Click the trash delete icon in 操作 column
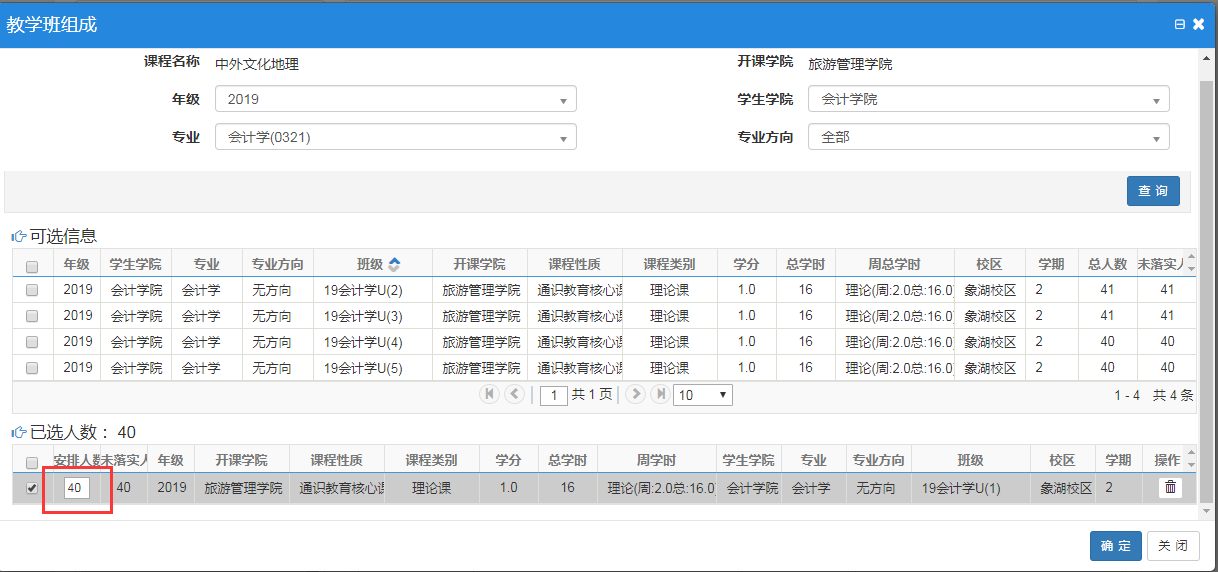Viewport: 1218px width, 572px height. pos(1170,488)
